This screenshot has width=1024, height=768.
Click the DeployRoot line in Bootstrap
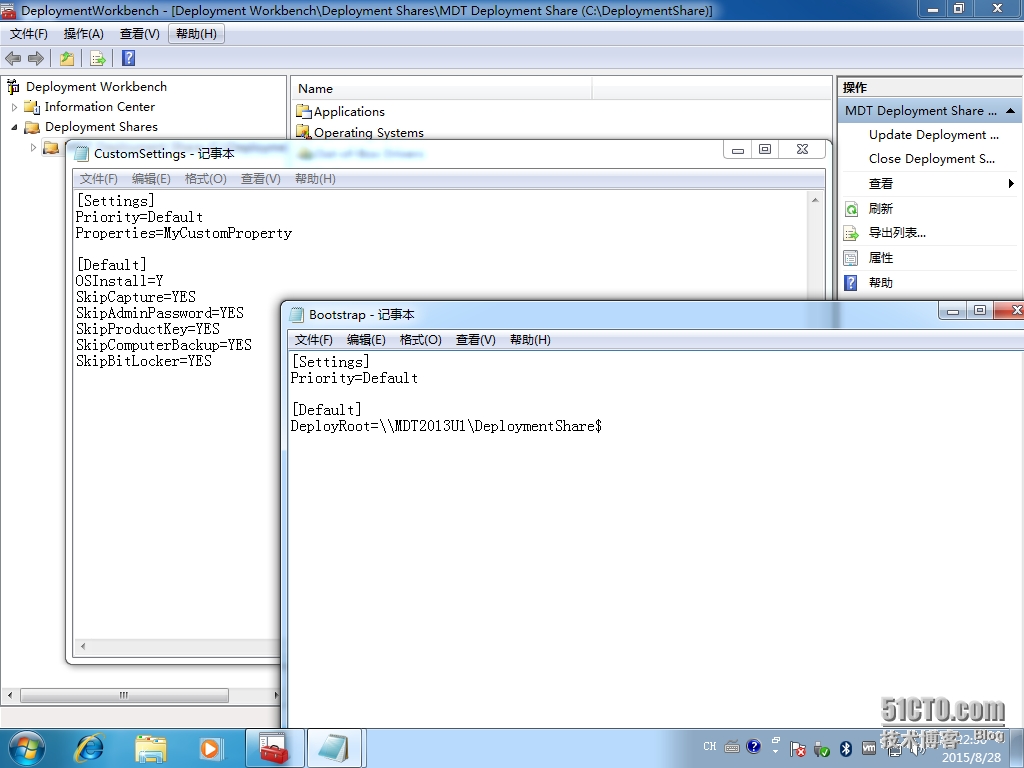point(446,426)
